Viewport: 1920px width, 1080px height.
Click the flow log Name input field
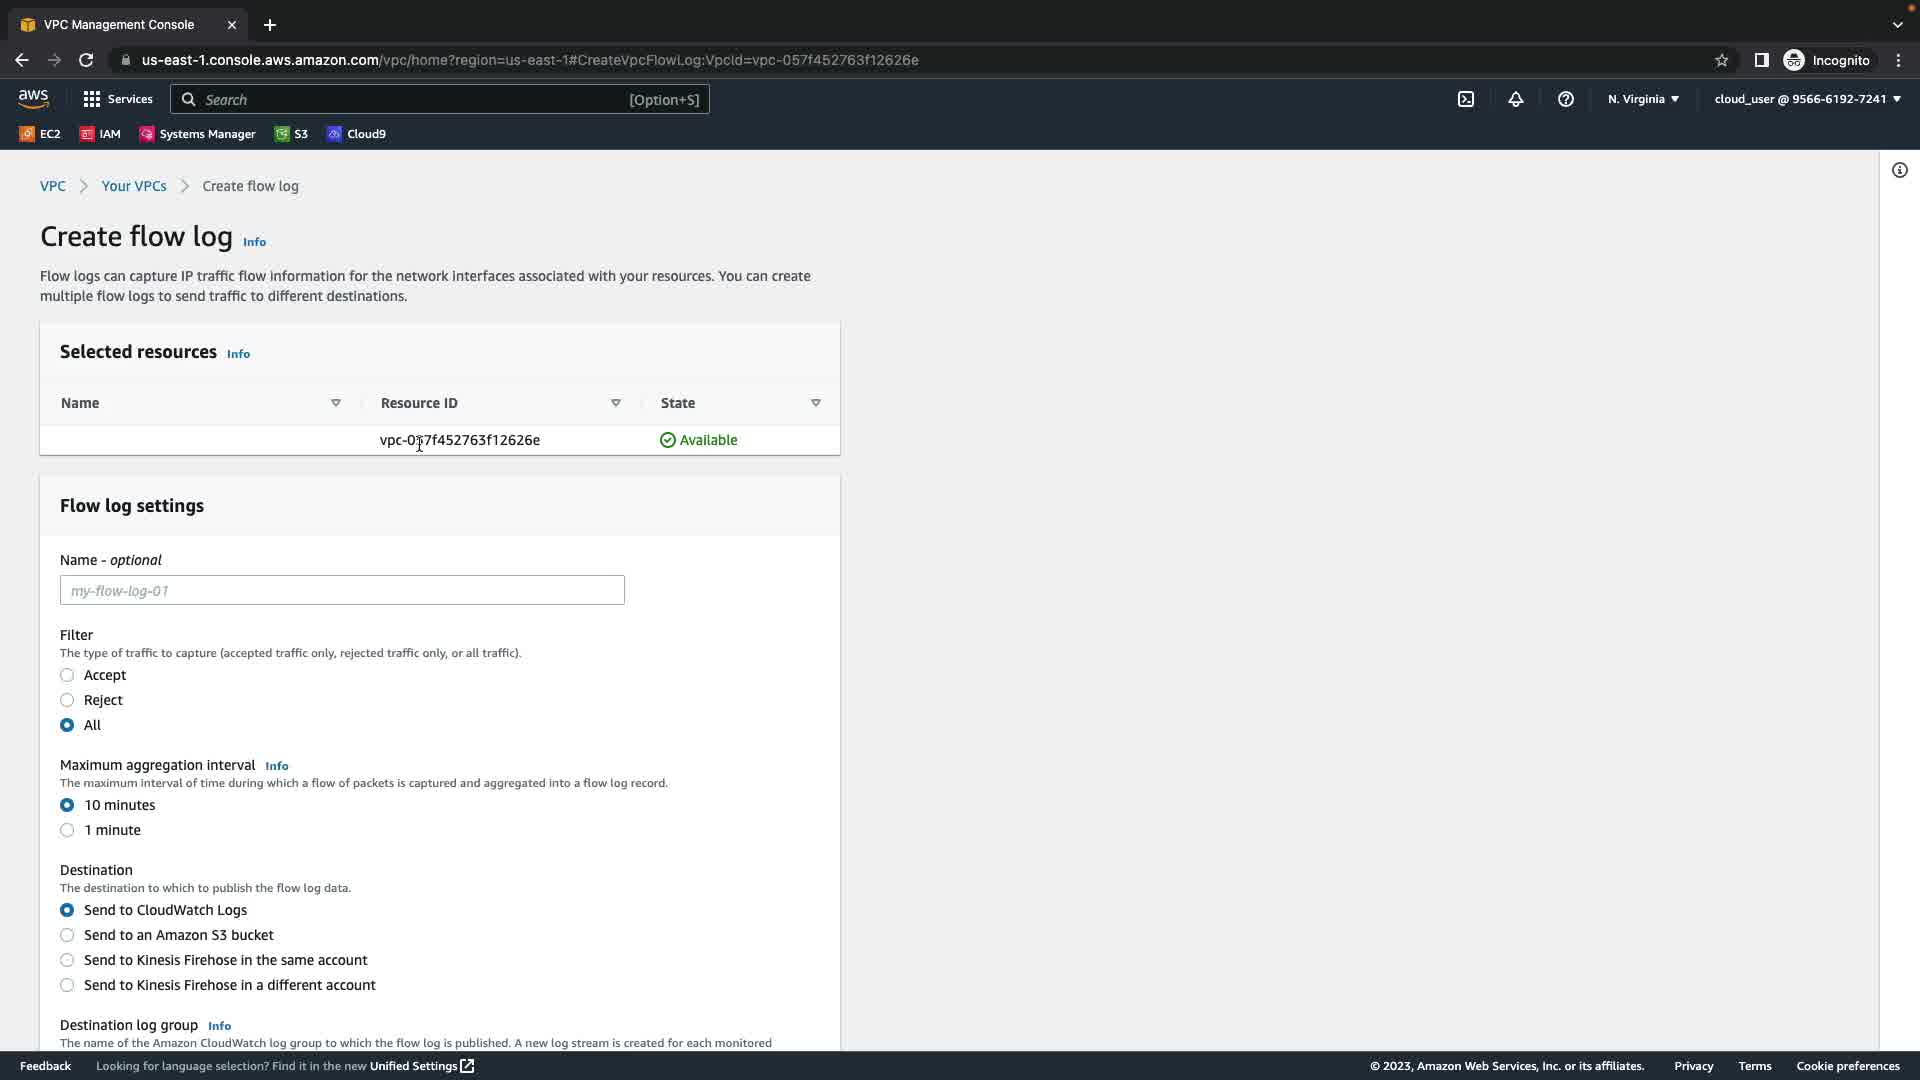[342, 590]
